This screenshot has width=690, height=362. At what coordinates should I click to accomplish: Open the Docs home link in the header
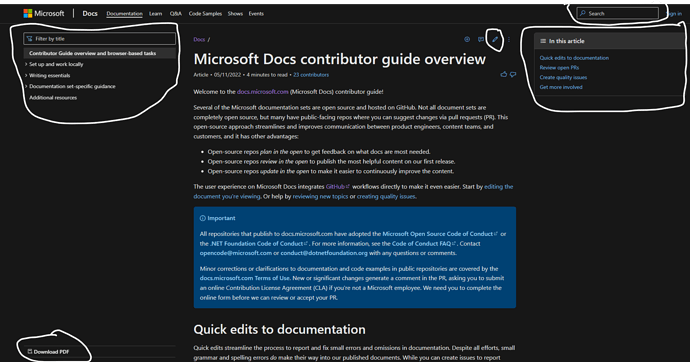click(90, 14)
